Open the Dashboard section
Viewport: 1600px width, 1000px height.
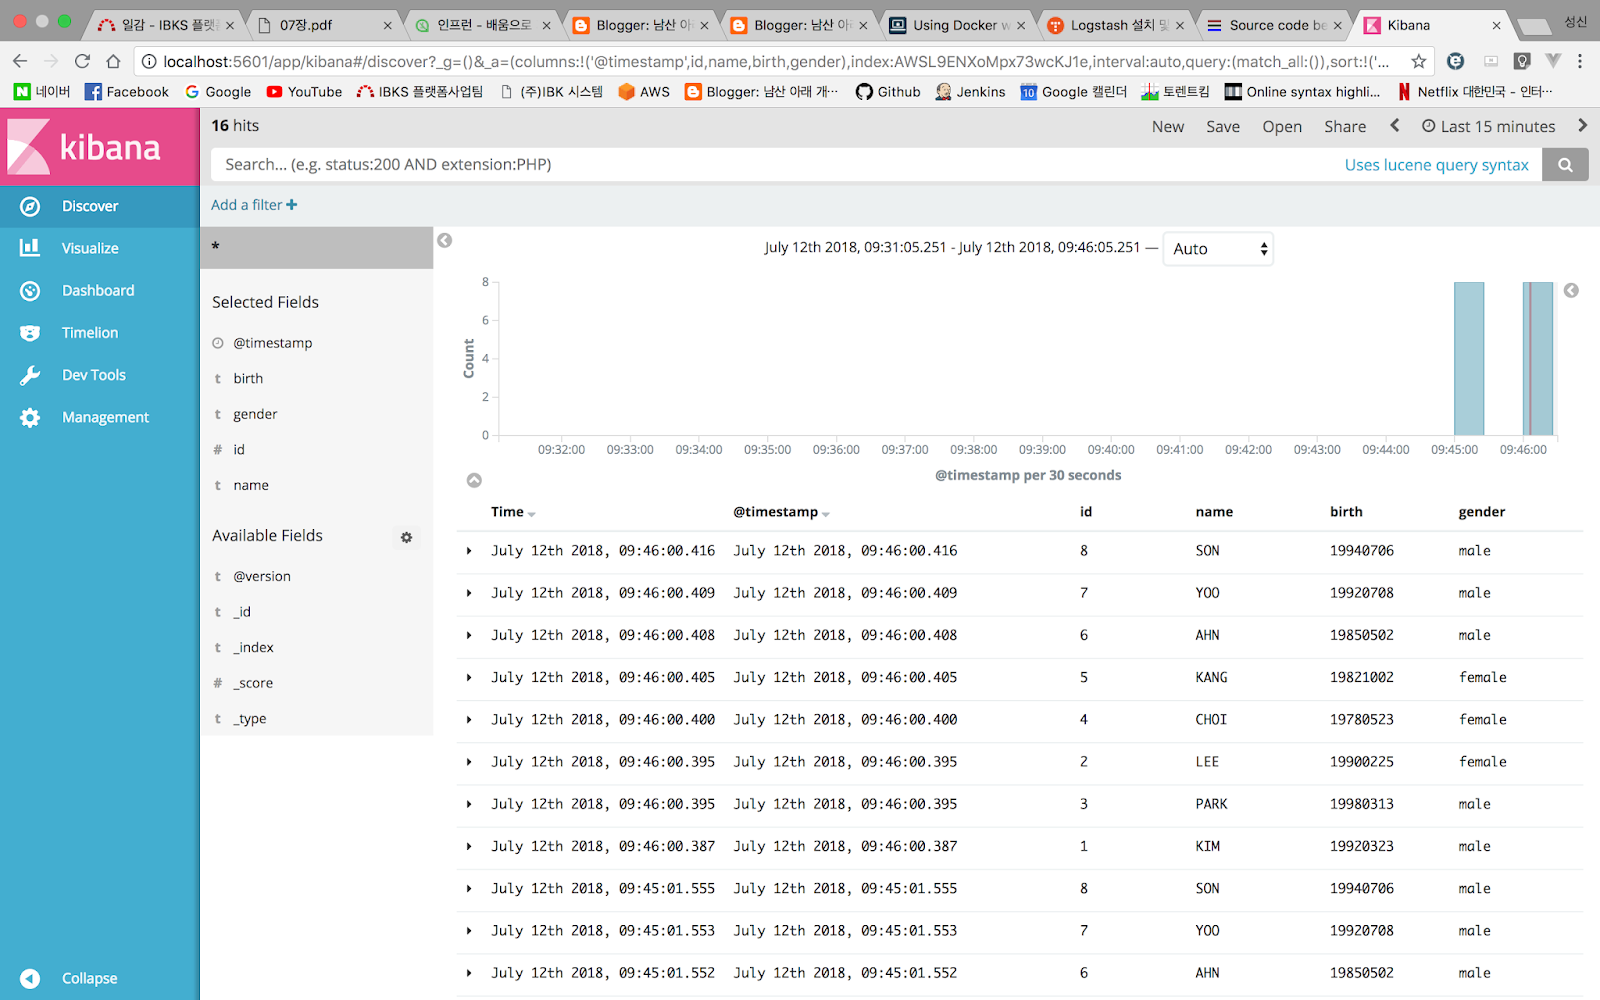pos(99,290)
